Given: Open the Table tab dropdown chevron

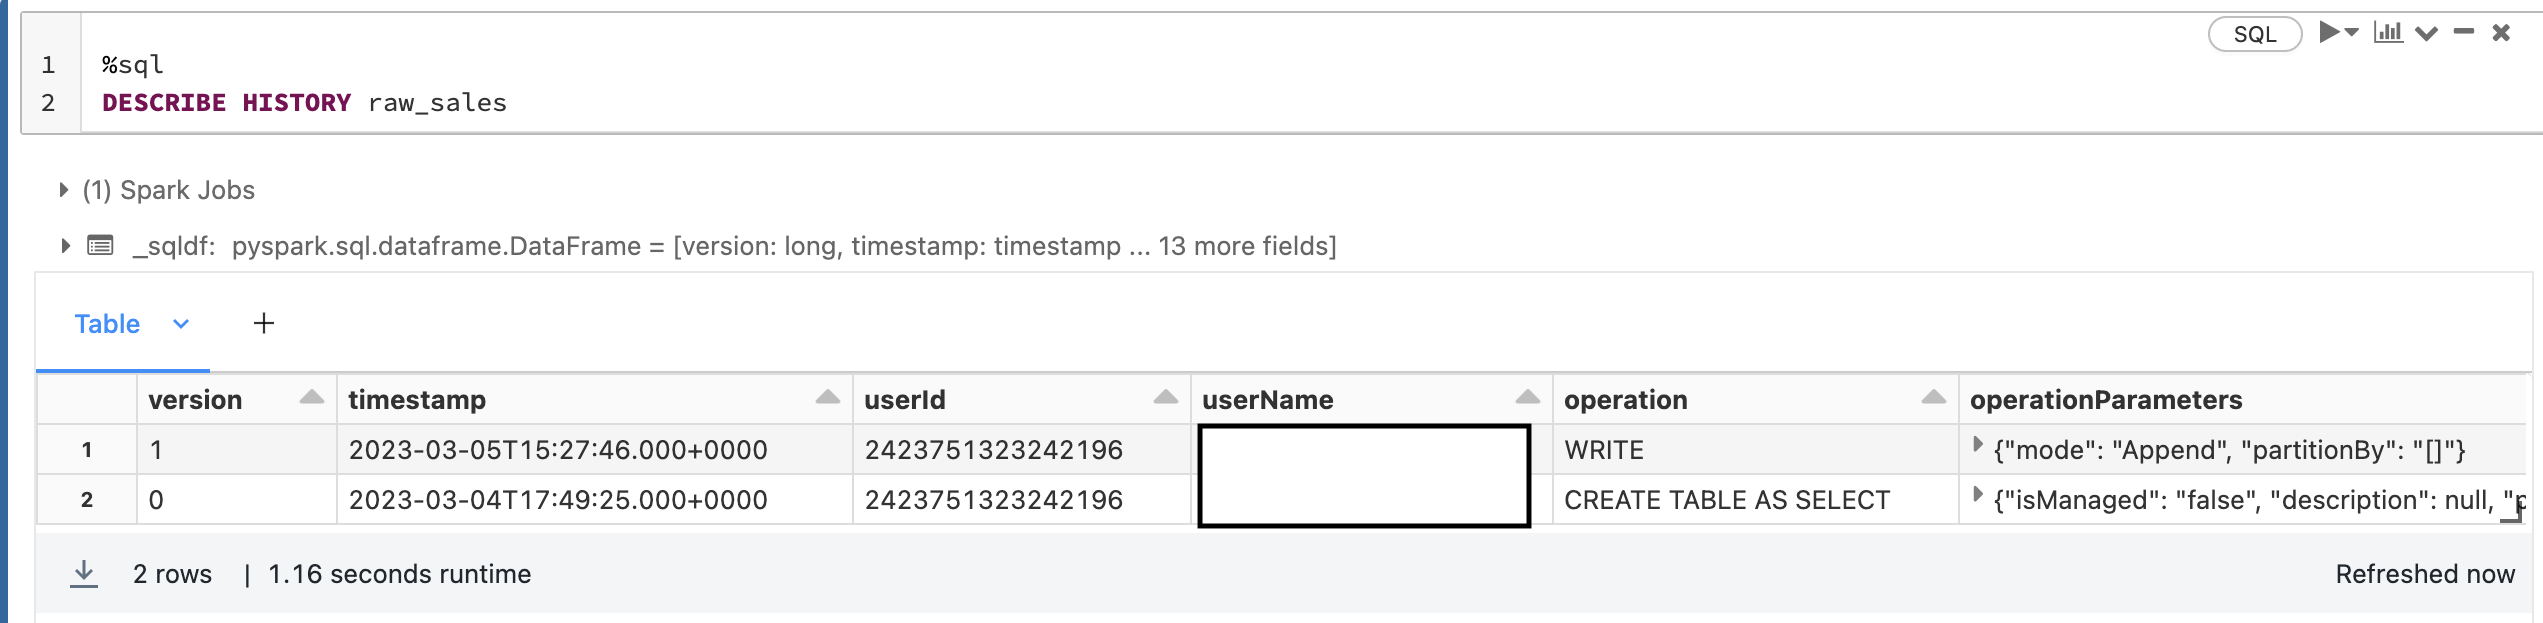Looking at the screenshot, I should pyautogui.click(x=181, y=324).
